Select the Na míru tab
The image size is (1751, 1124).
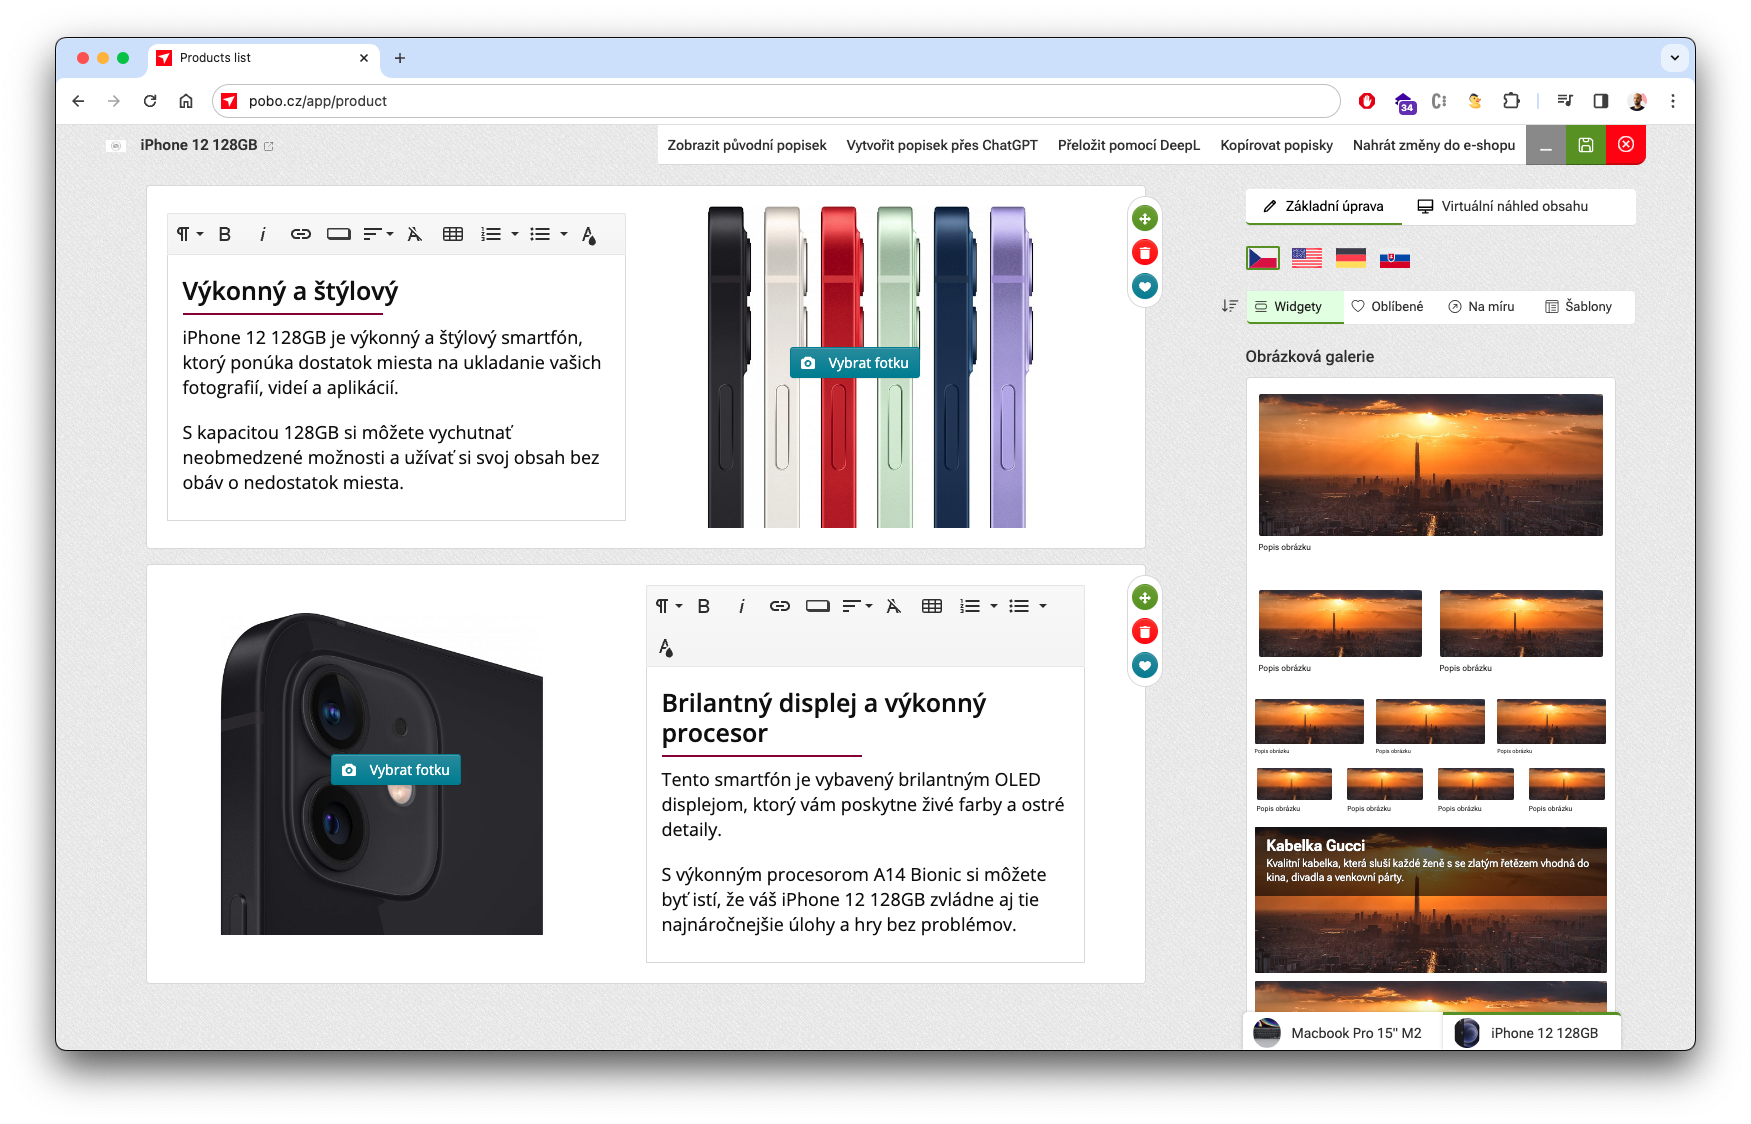coord(1481,306)
